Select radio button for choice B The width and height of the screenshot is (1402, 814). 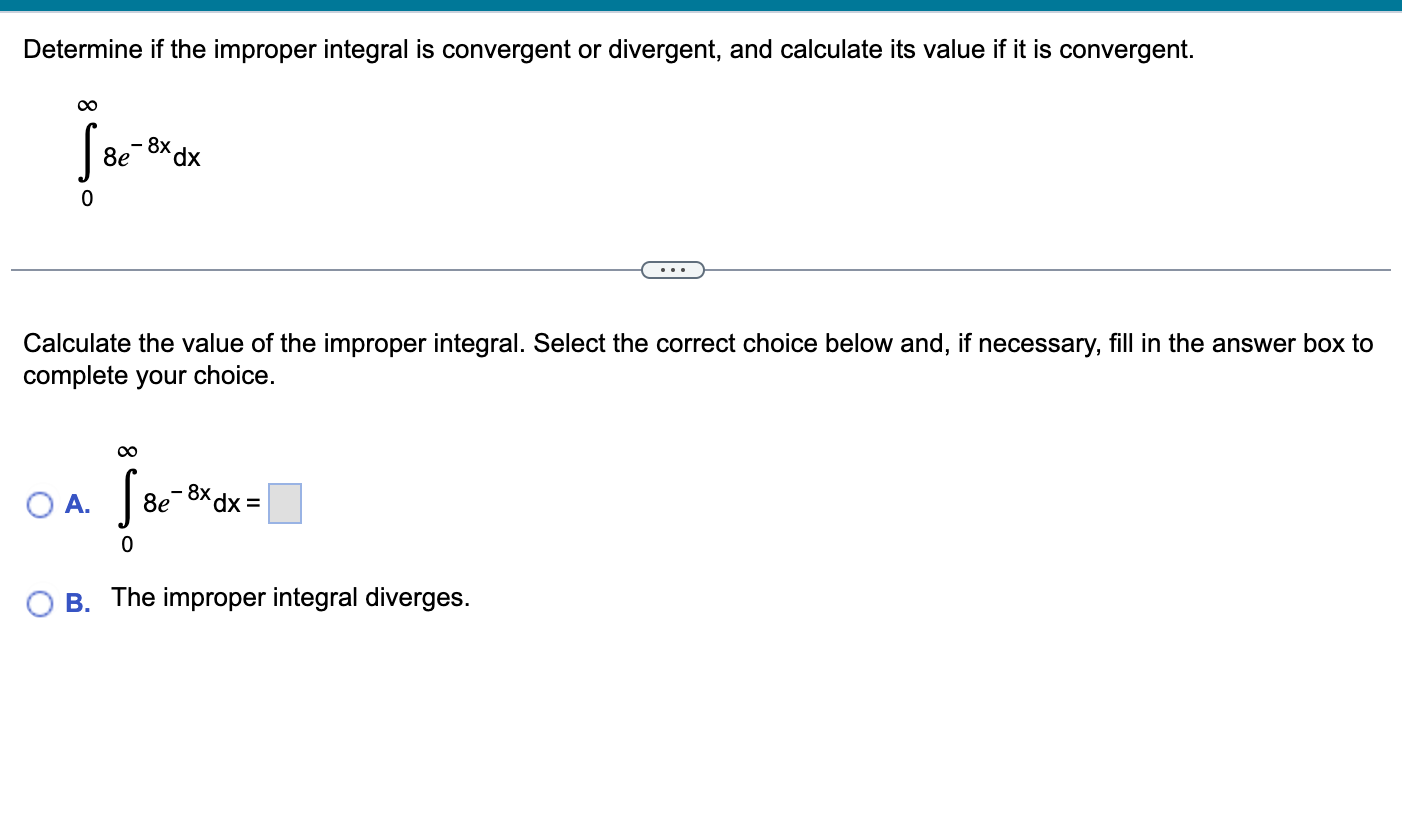coord(40,603)
